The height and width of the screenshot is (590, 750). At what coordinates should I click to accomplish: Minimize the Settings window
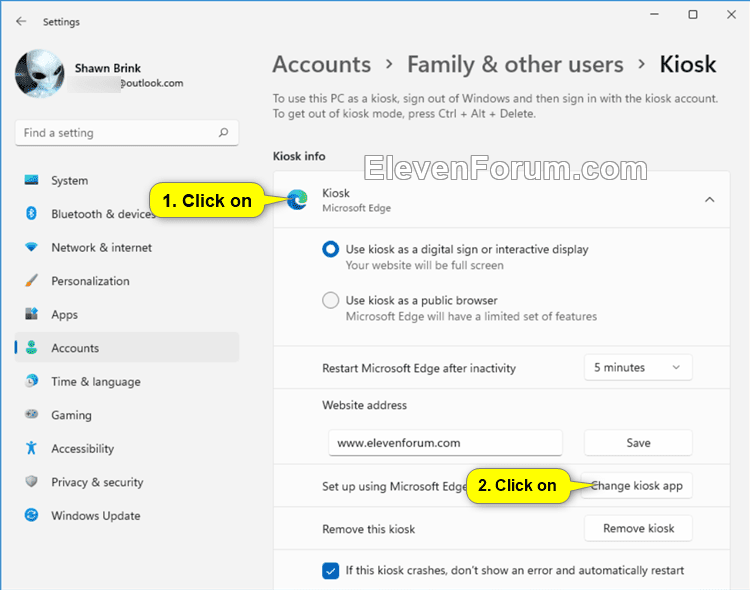[654, 14]
